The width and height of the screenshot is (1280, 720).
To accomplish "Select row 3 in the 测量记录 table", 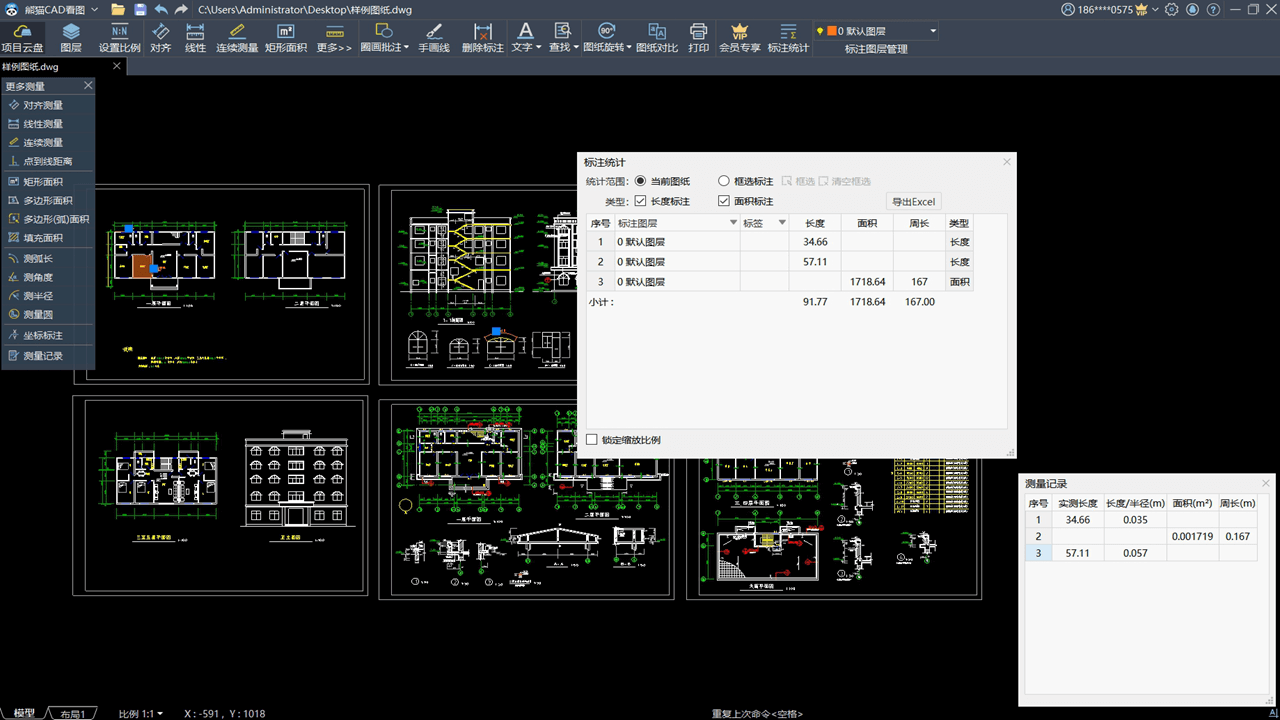I will click(x=1039, y=553).
